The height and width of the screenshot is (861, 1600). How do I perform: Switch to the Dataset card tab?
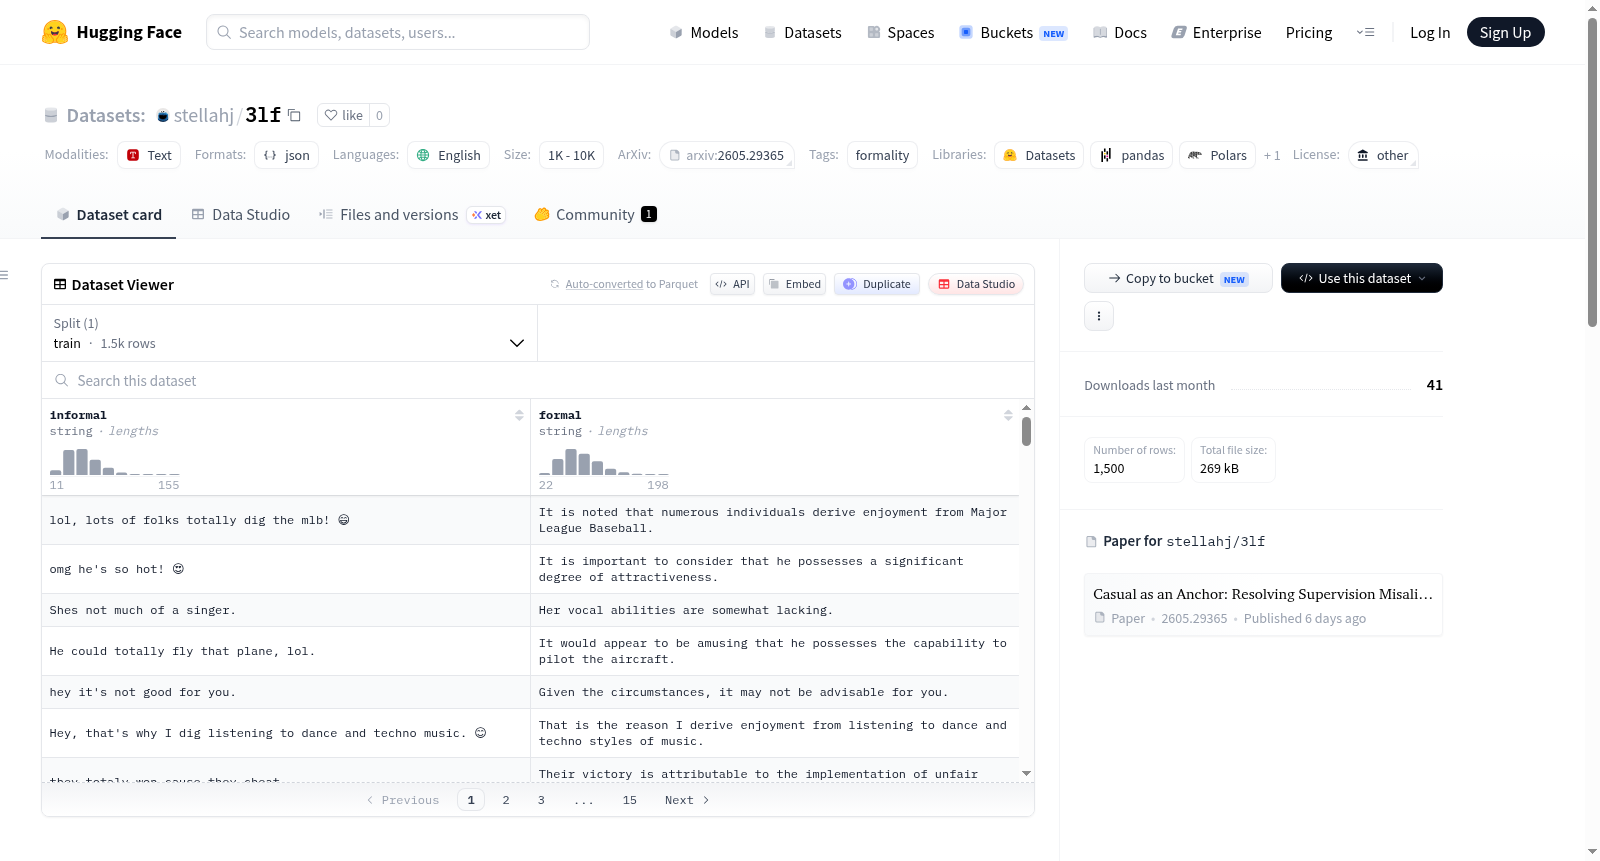point(108,214)
